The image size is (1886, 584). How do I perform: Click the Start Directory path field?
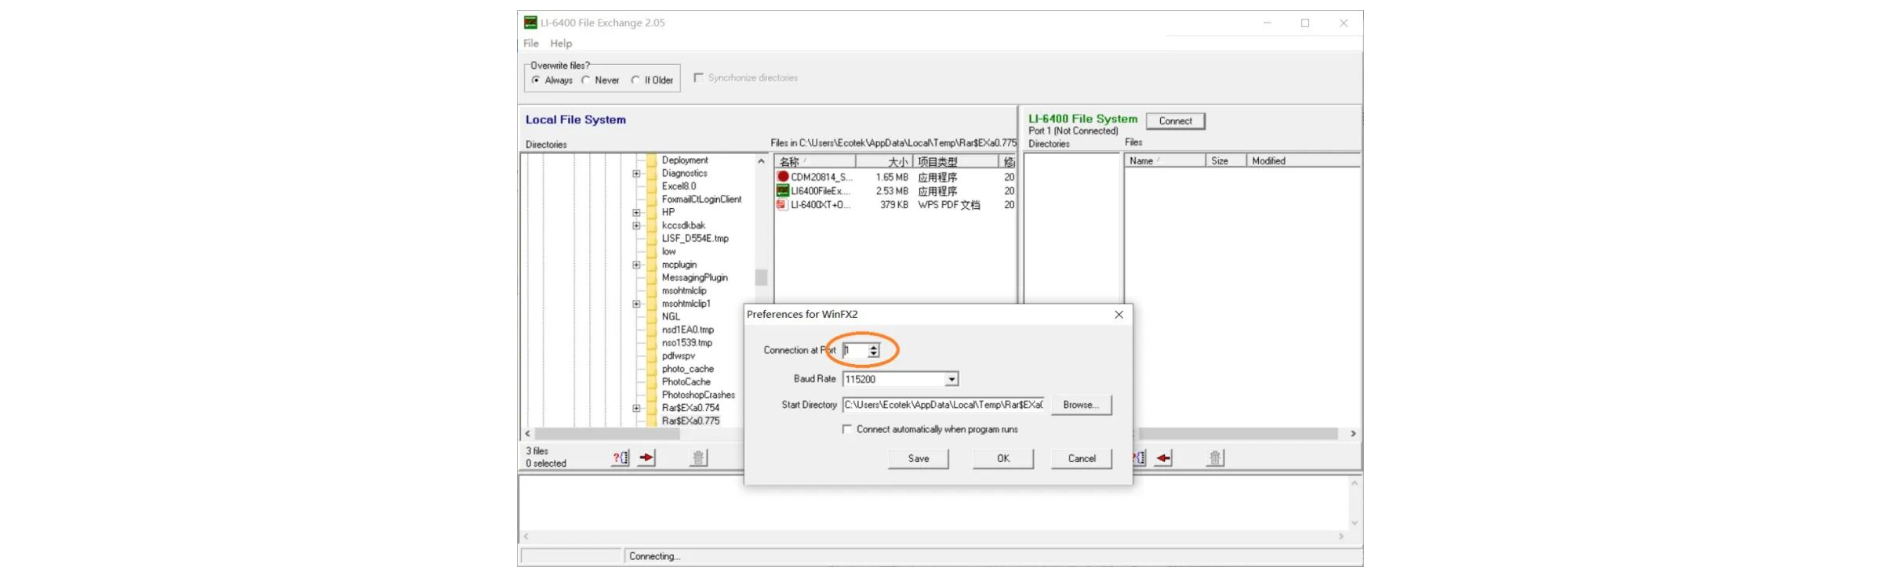pos(943,405)
